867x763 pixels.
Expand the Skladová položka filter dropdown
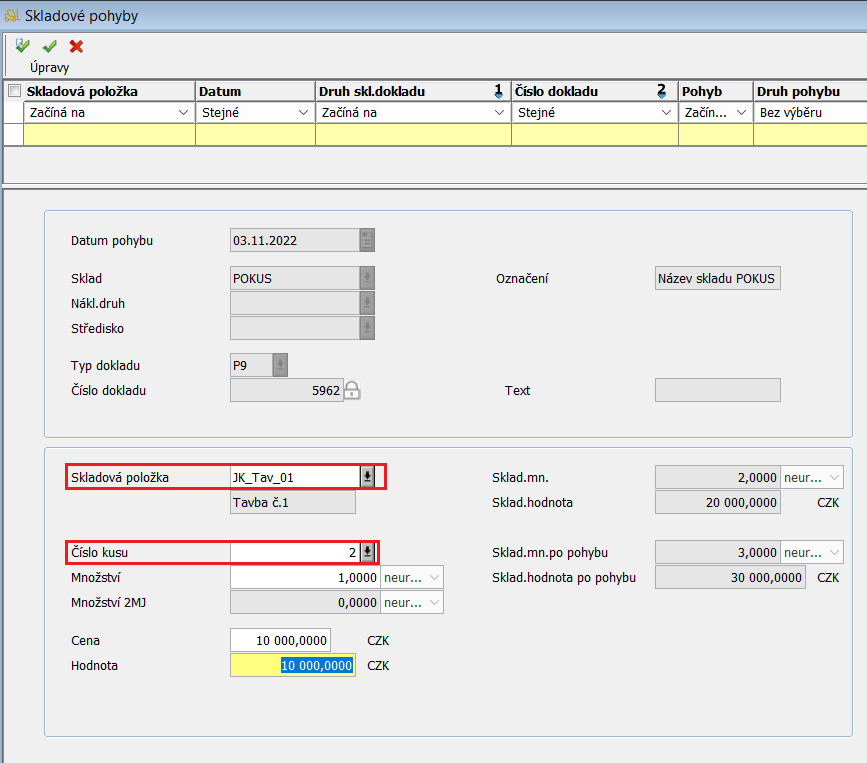point(183,113)
